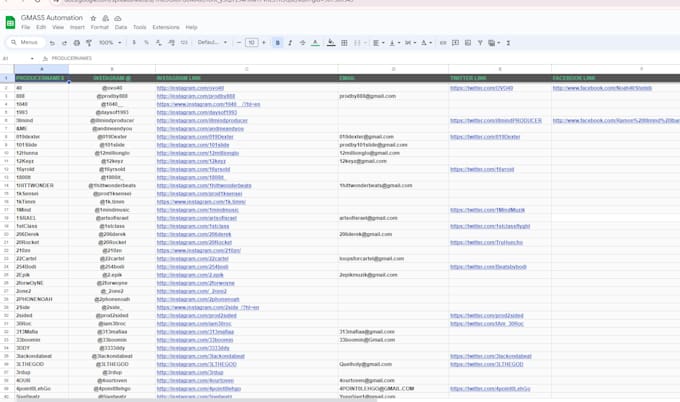Click the GMASS Automation document title

52,18
